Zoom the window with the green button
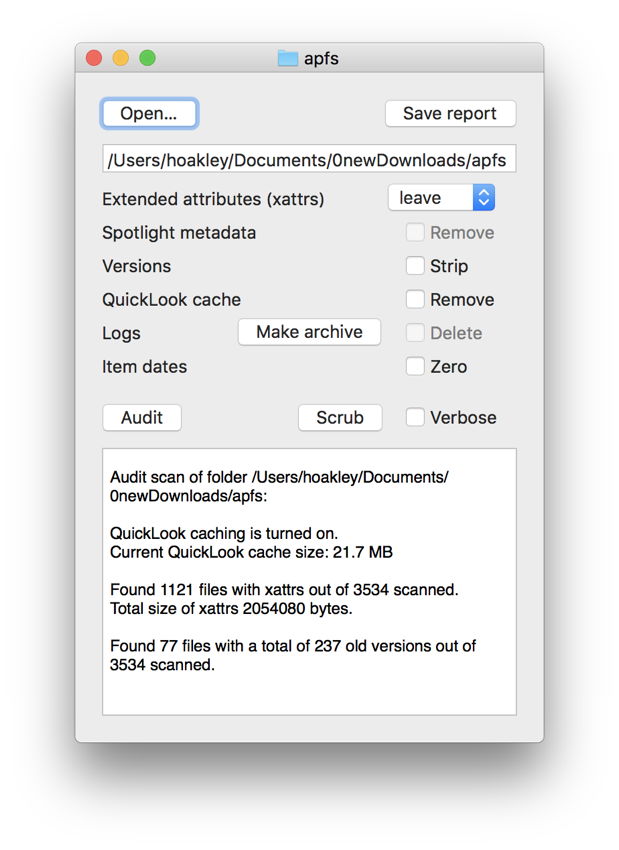Image resolution: width=619 pixels, height=850 pixels. [147, 58]
